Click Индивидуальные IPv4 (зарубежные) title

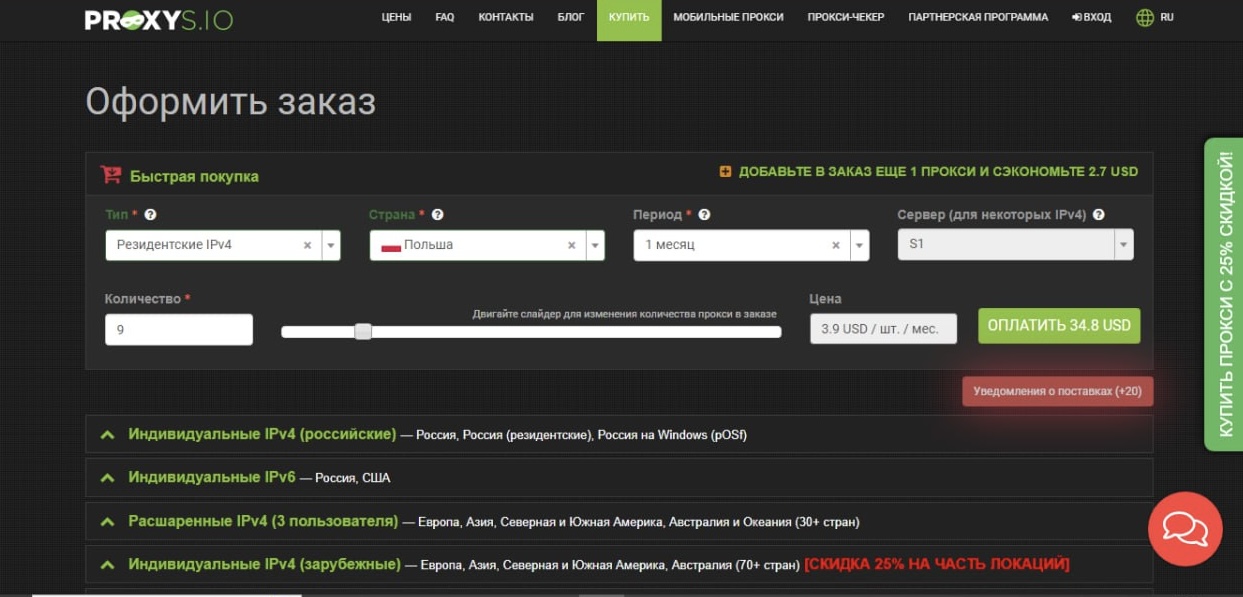tap(264, 564)
